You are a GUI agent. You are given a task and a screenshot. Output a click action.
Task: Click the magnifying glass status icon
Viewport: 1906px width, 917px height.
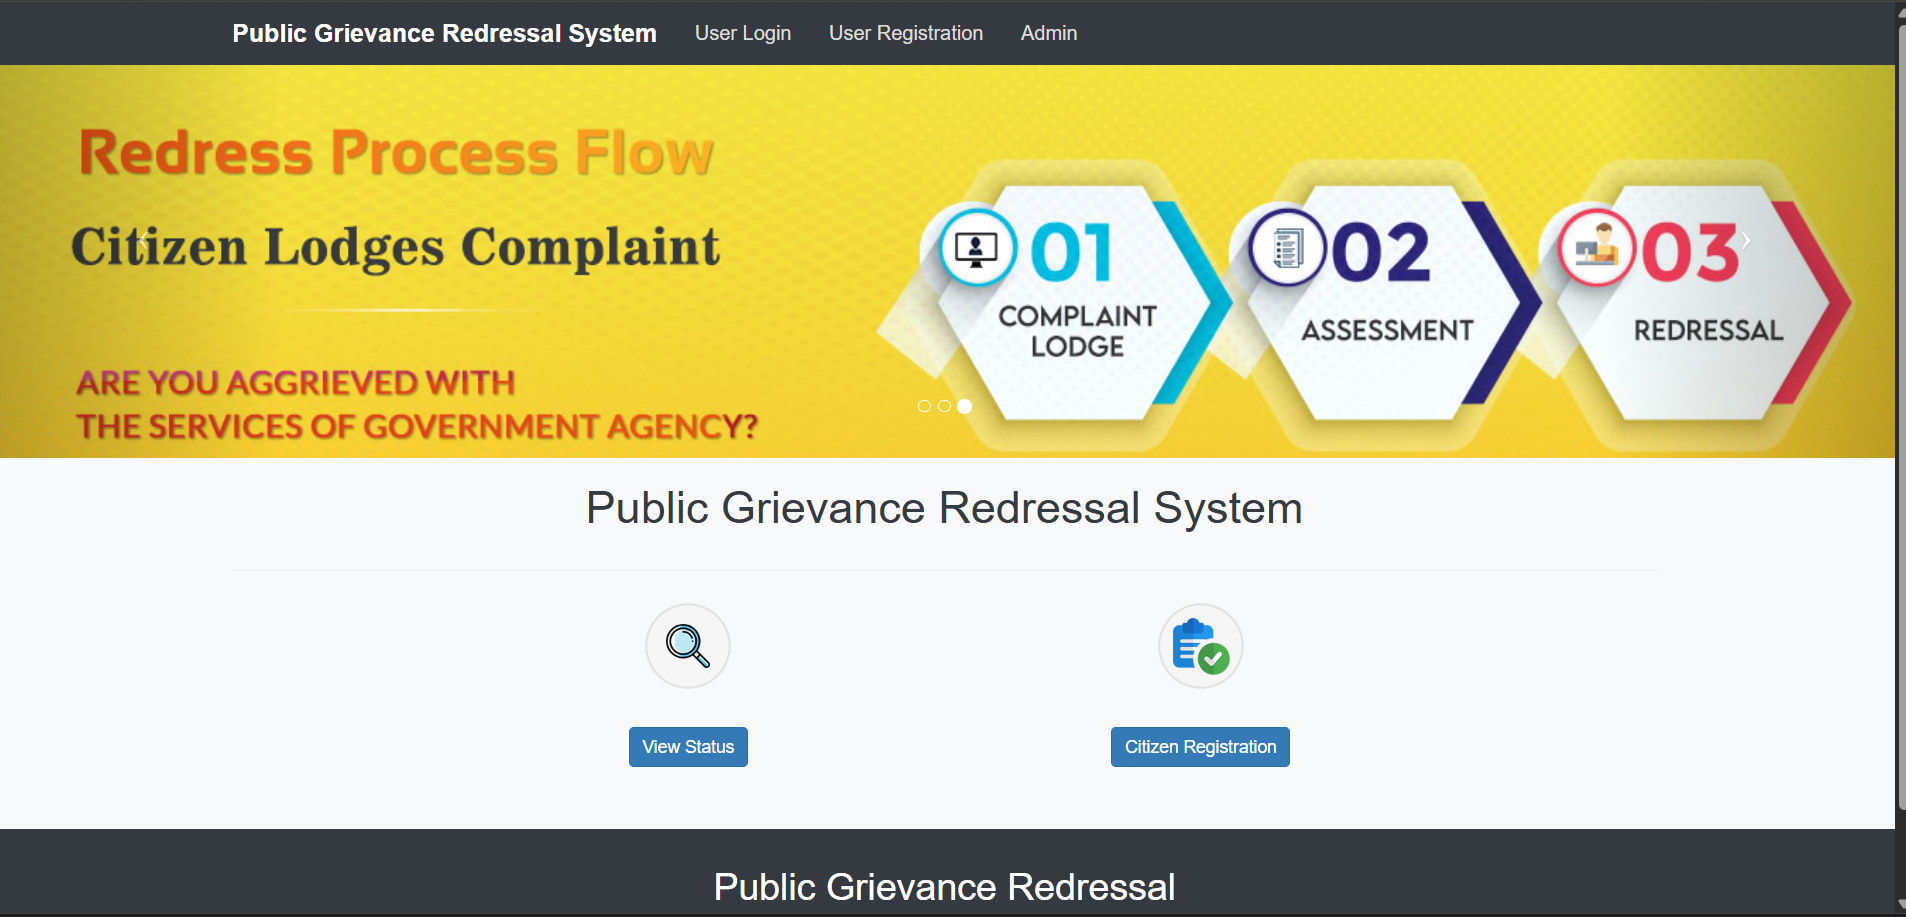(687, 645)
